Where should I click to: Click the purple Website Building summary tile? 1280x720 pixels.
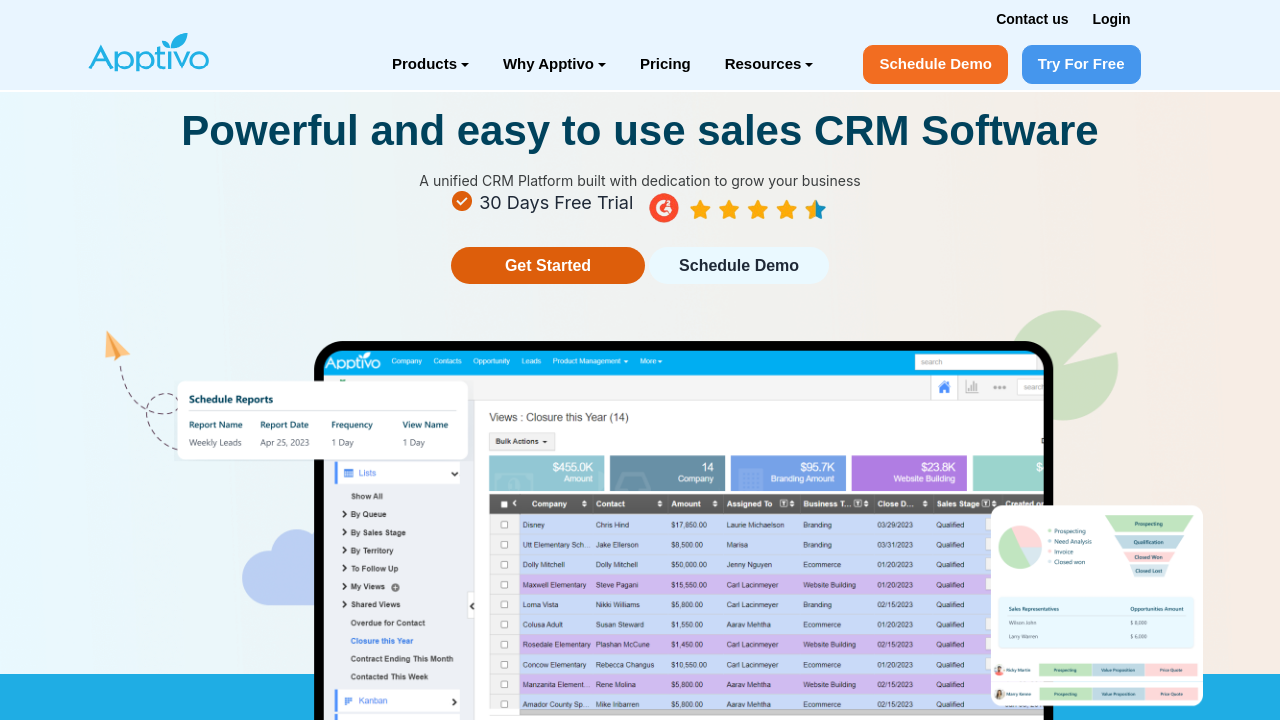(908, 473)
